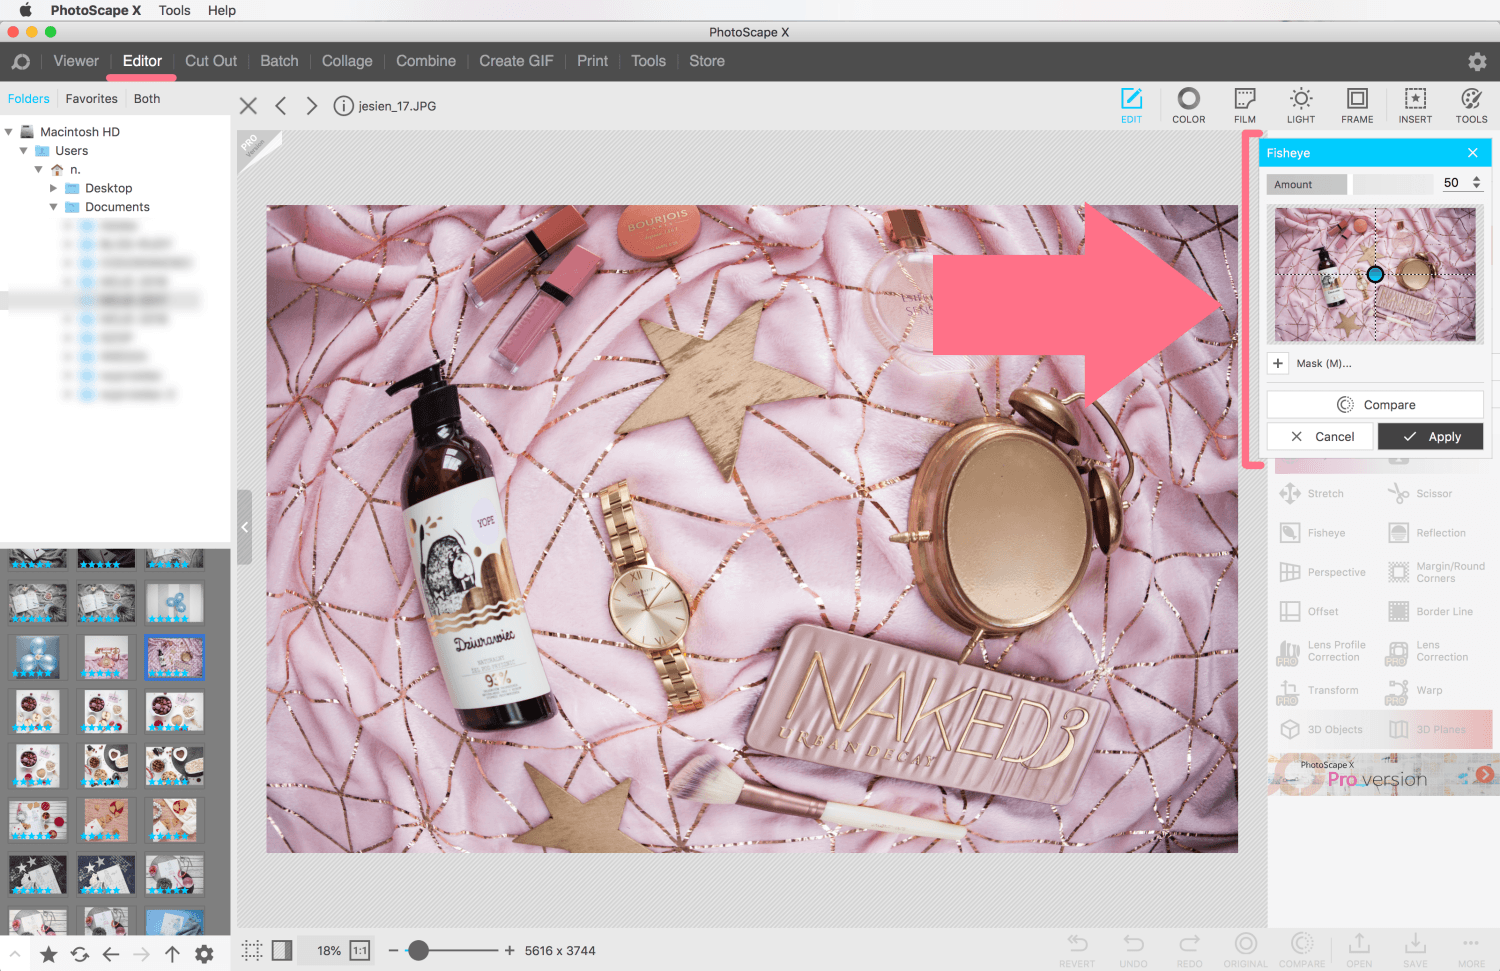This screenshot has width=1500, height=971.
Task: Collapse the home folder n.
Action: coord(39,170)
